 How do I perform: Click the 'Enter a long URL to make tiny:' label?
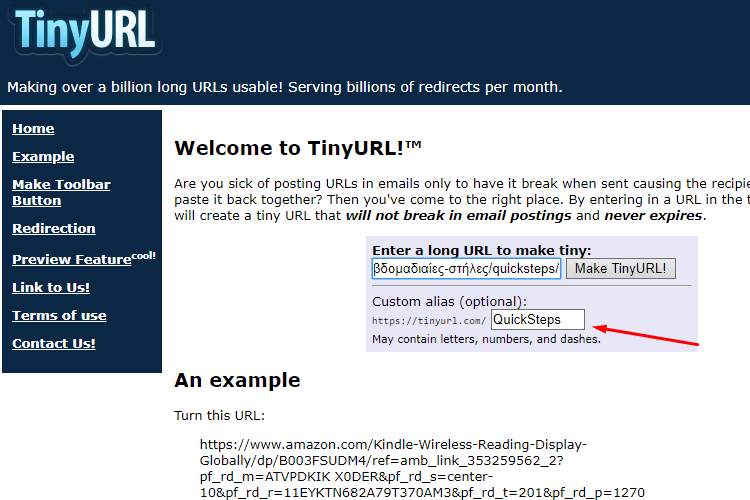click(x=482, y=250)
